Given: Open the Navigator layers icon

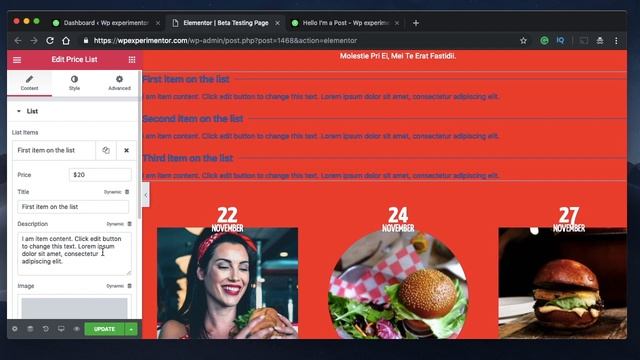Looking at the screenshot, I should pos(30,329).
